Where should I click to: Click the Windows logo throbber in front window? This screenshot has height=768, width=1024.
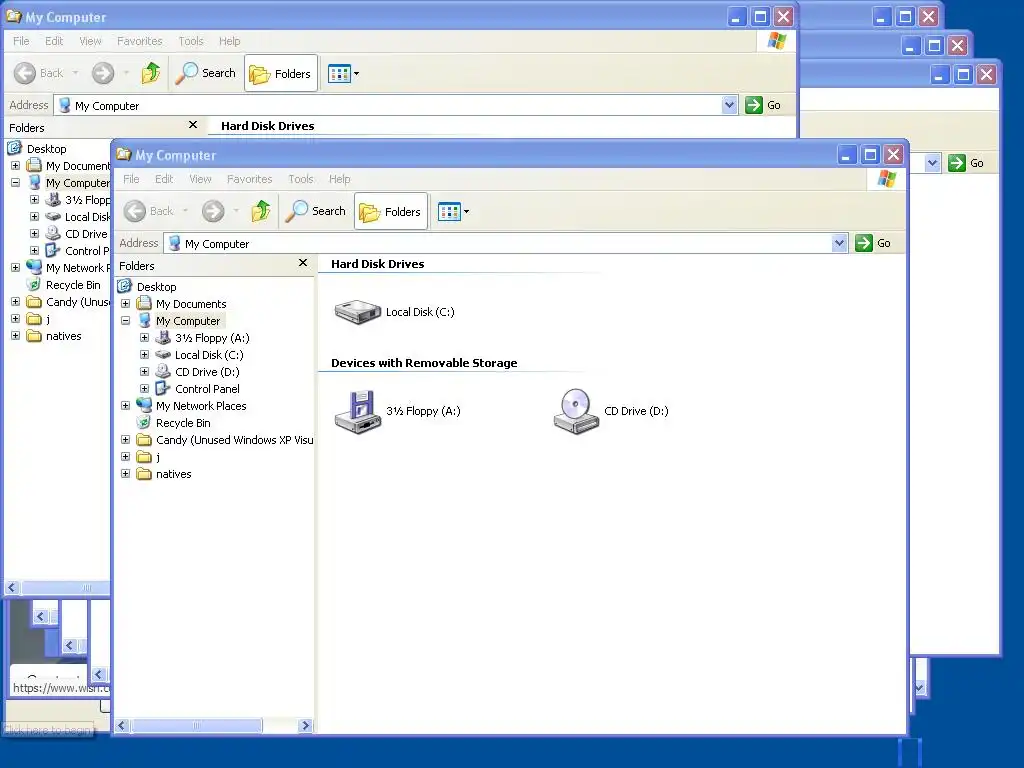click(886, 178)
